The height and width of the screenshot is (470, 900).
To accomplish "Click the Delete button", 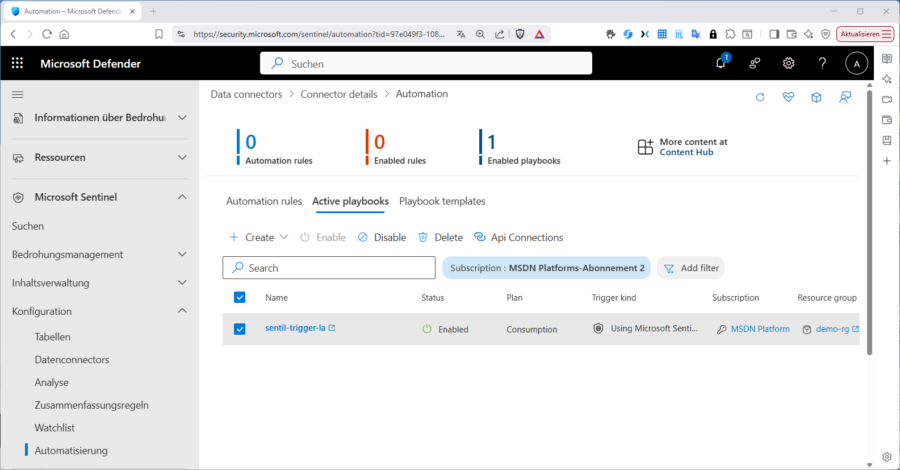I will tap(440, 238).
